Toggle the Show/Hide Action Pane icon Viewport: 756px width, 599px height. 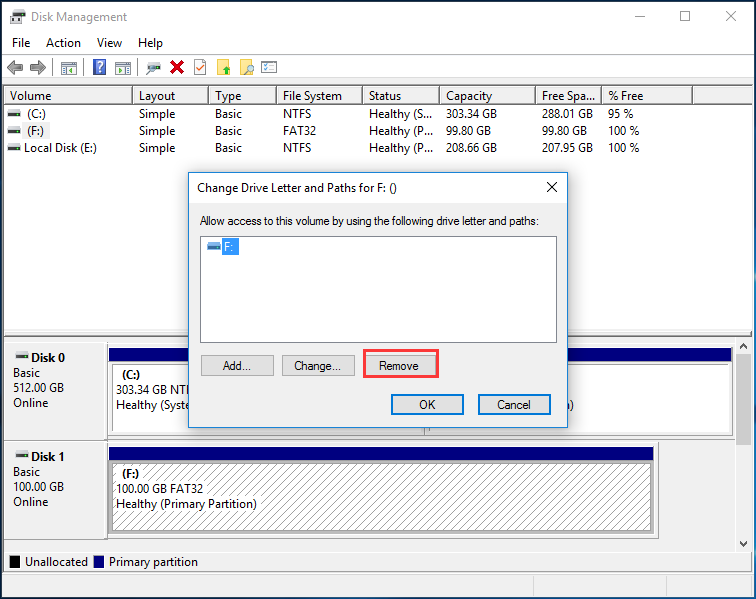click(x=123, y=68)
